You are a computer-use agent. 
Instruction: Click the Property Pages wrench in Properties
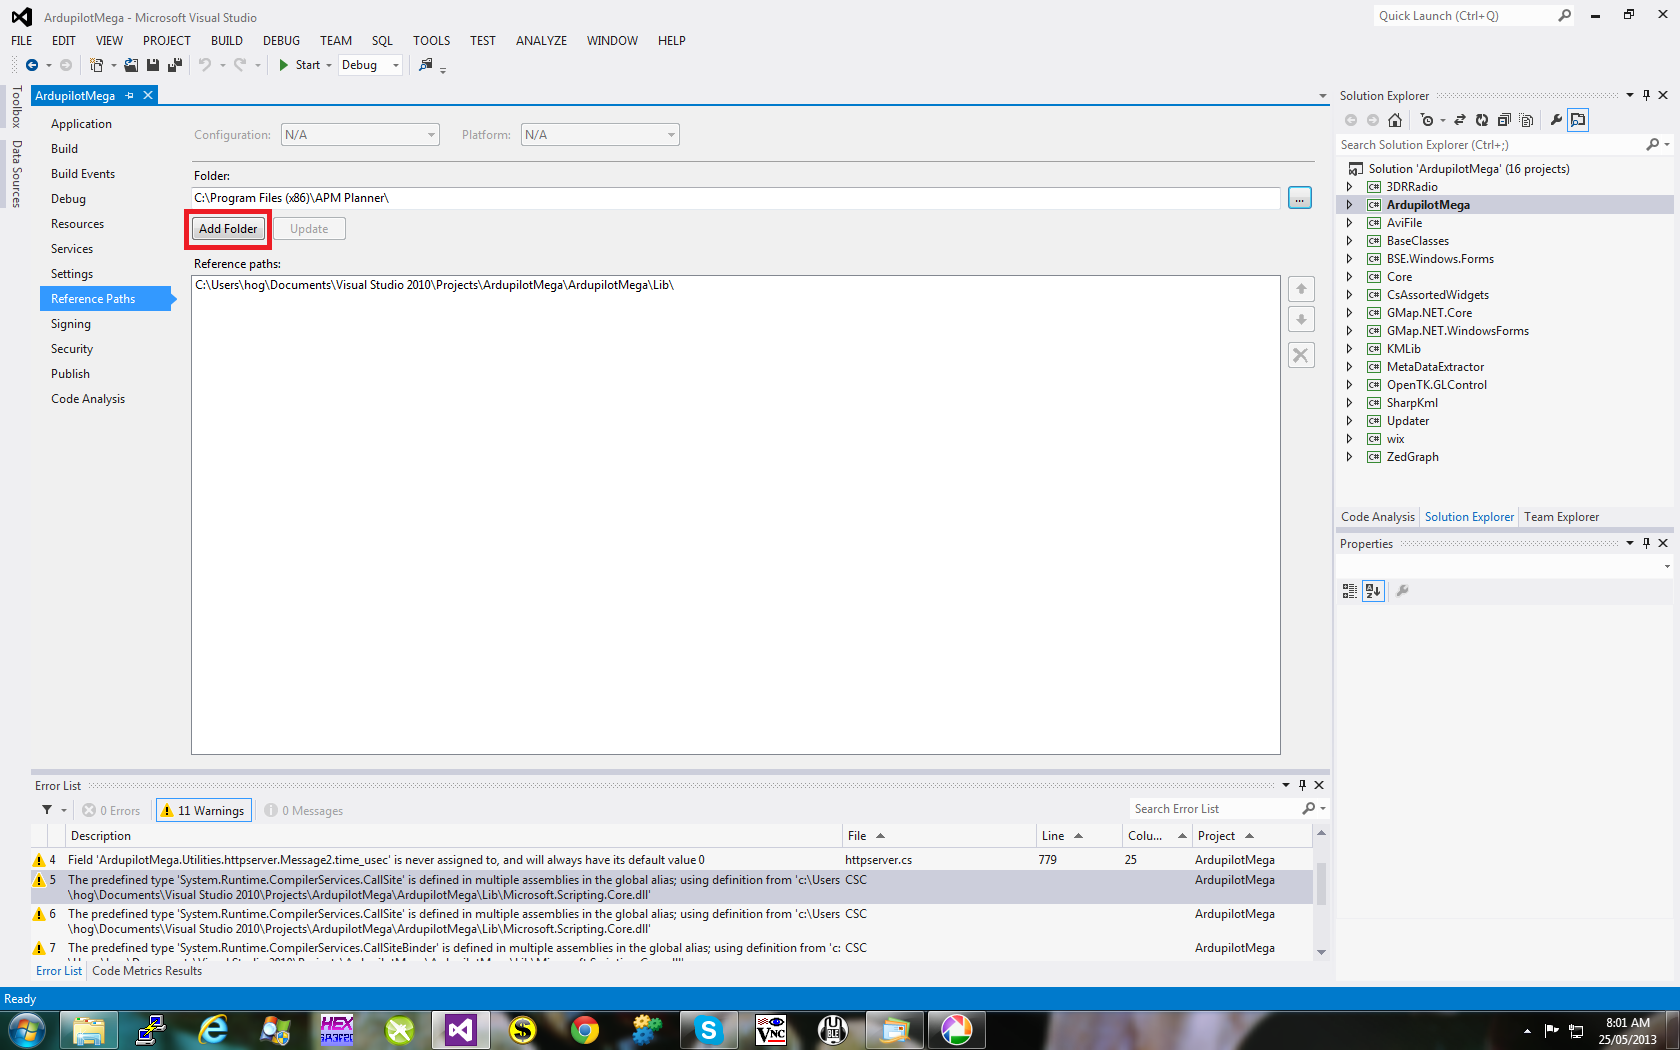[x=1402, y=591]
